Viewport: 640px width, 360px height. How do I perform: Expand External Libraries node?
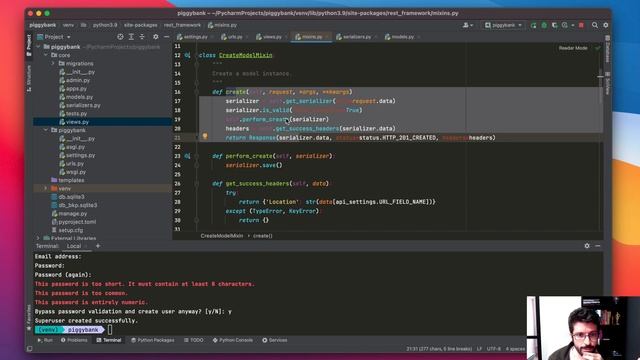click(x=38, y=238)
